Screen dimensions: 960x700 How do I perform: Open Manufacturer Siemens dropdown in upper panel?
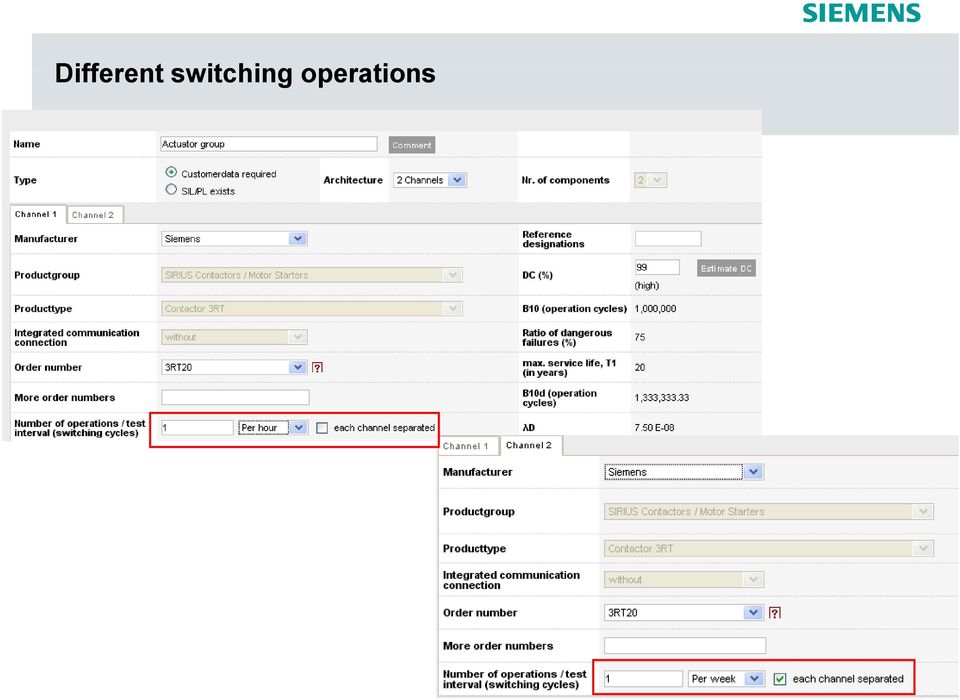[234, 239]
